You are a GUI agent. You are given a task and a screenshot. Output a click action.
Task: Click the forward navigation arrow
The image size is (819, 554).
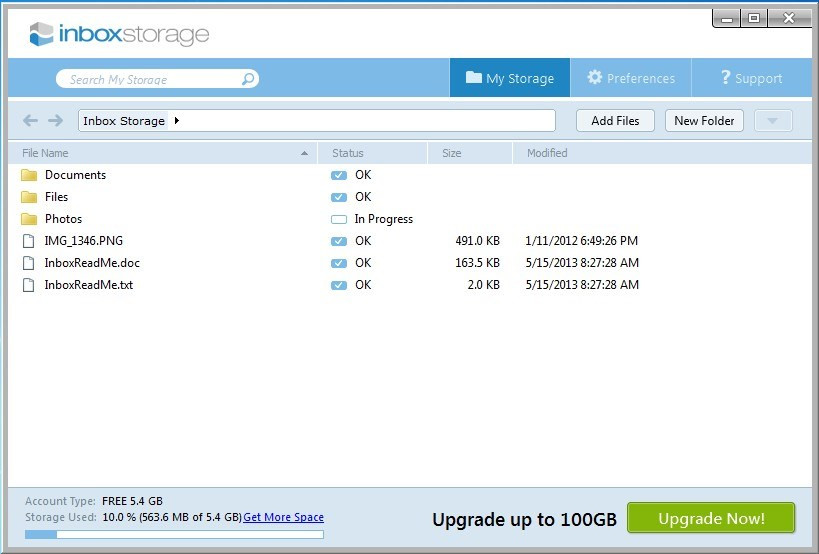(x=55, y=121)
